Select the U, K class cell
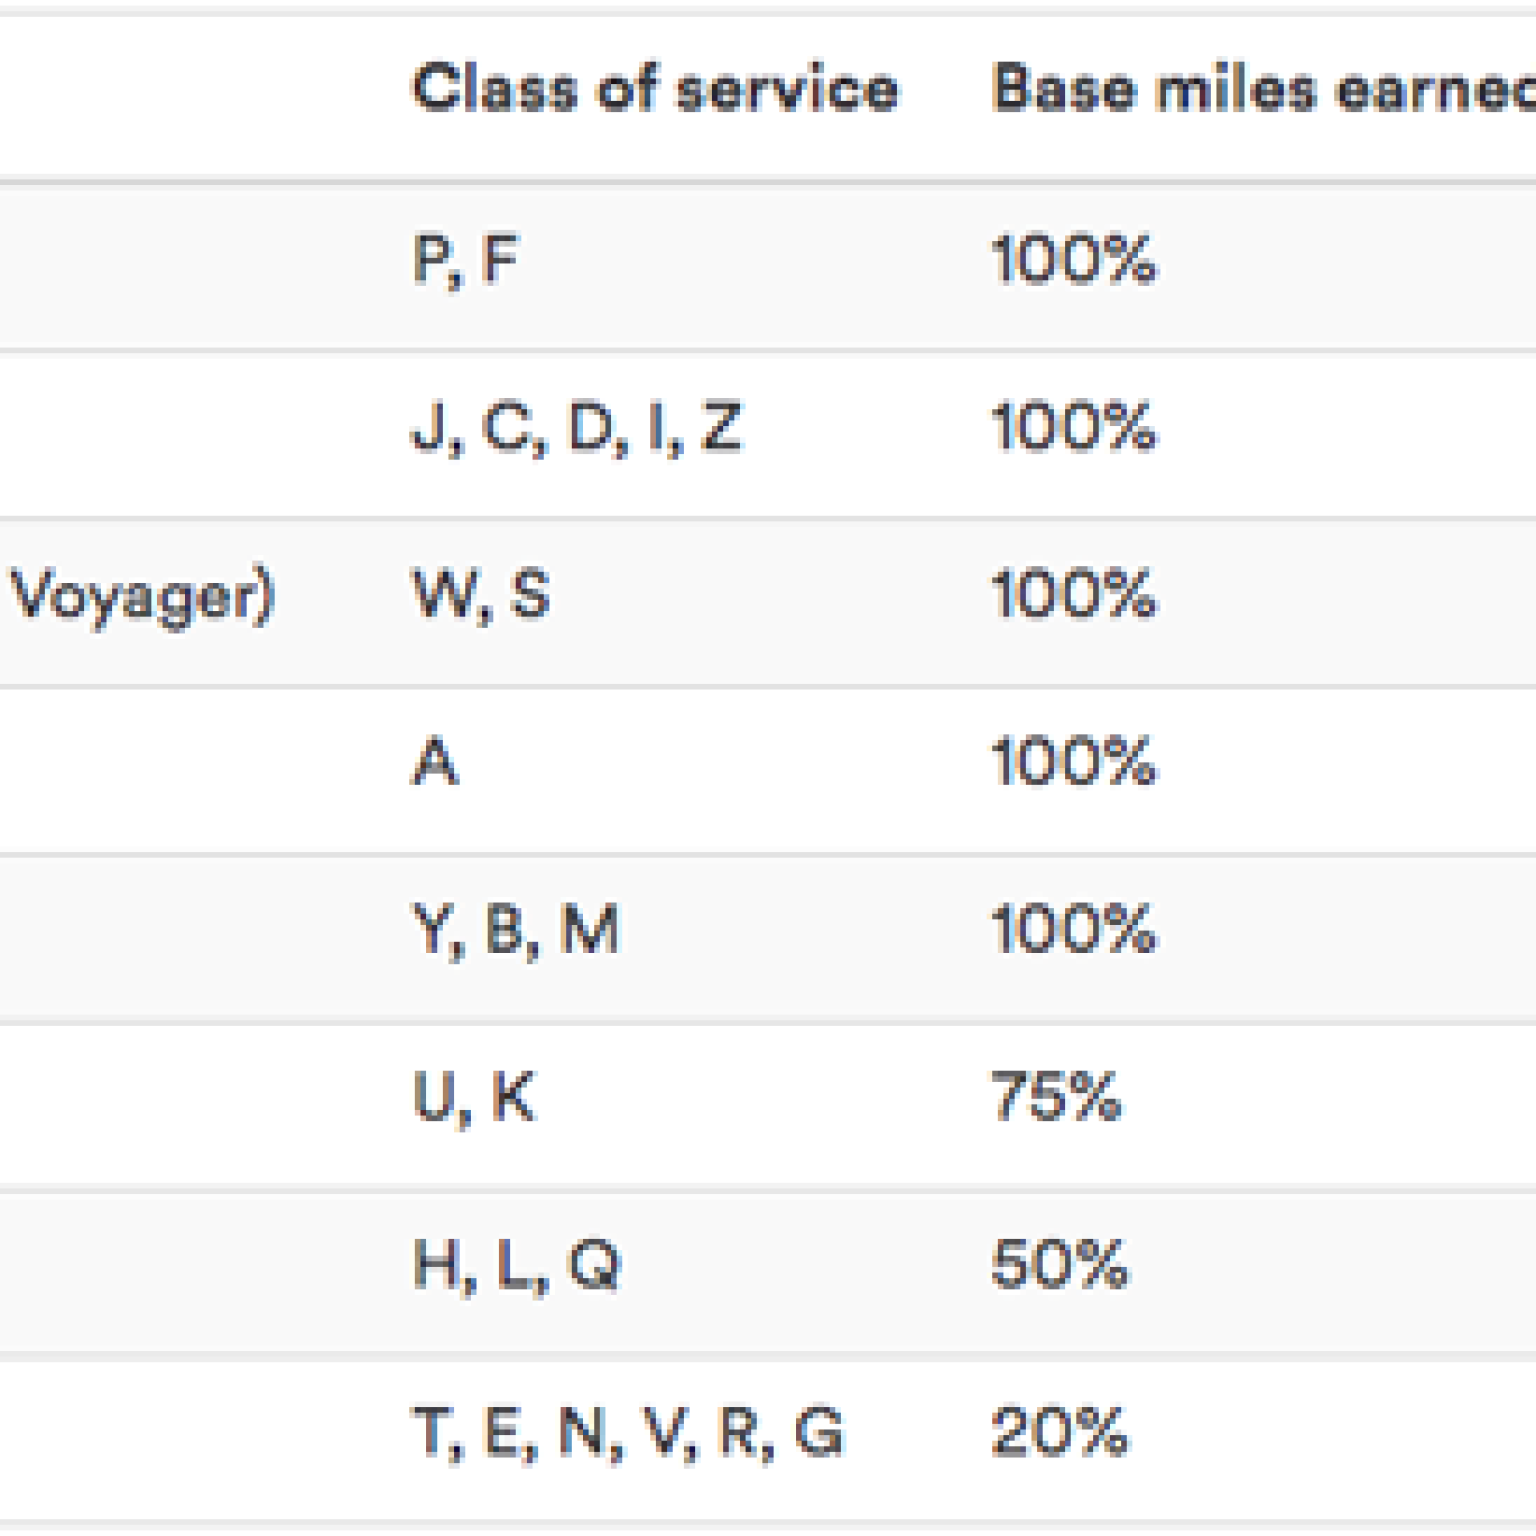This screenshot has width=1536, height=1536. [x=474, y=1097]
